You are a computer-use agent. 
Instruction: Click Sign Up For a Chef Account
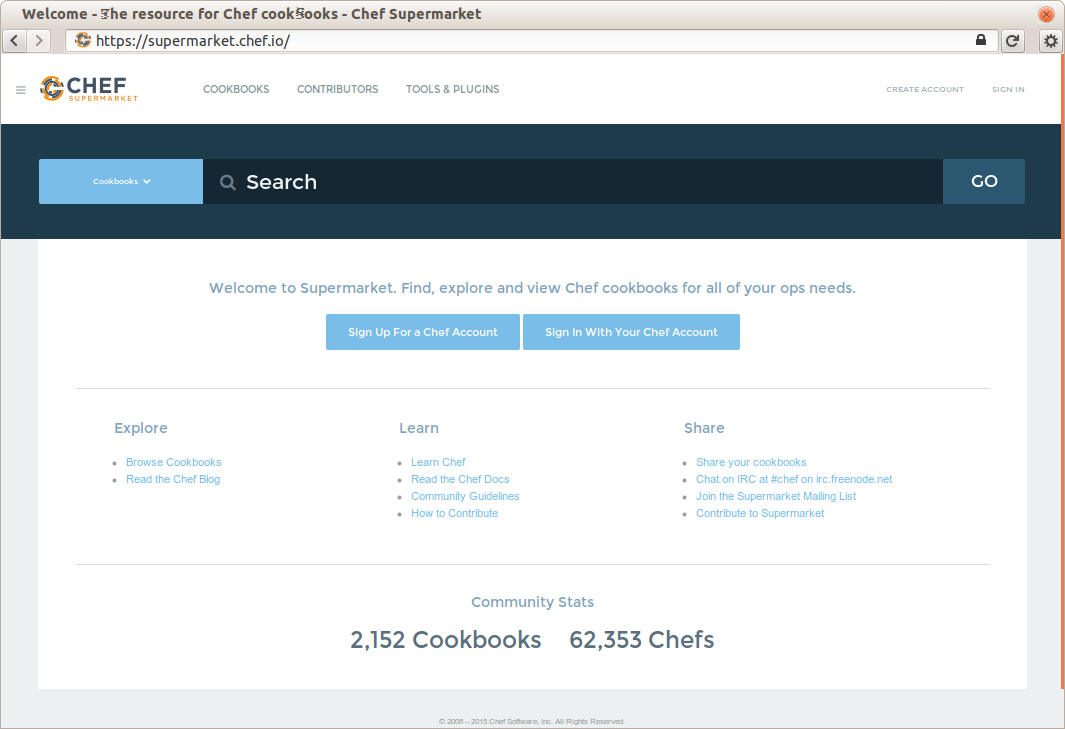pyautogui.click(x=422, y=332)
